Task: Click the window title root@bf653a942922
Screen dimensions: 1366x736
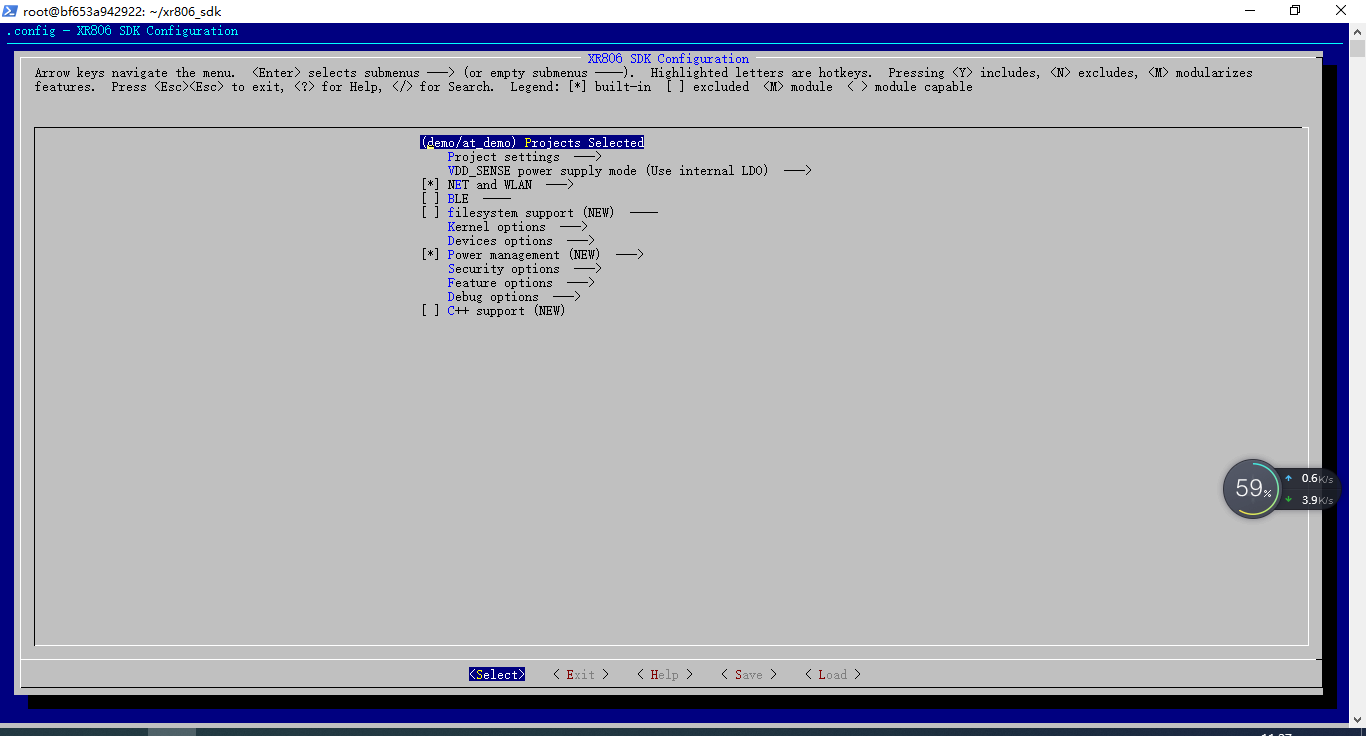Action: (122, 11)
